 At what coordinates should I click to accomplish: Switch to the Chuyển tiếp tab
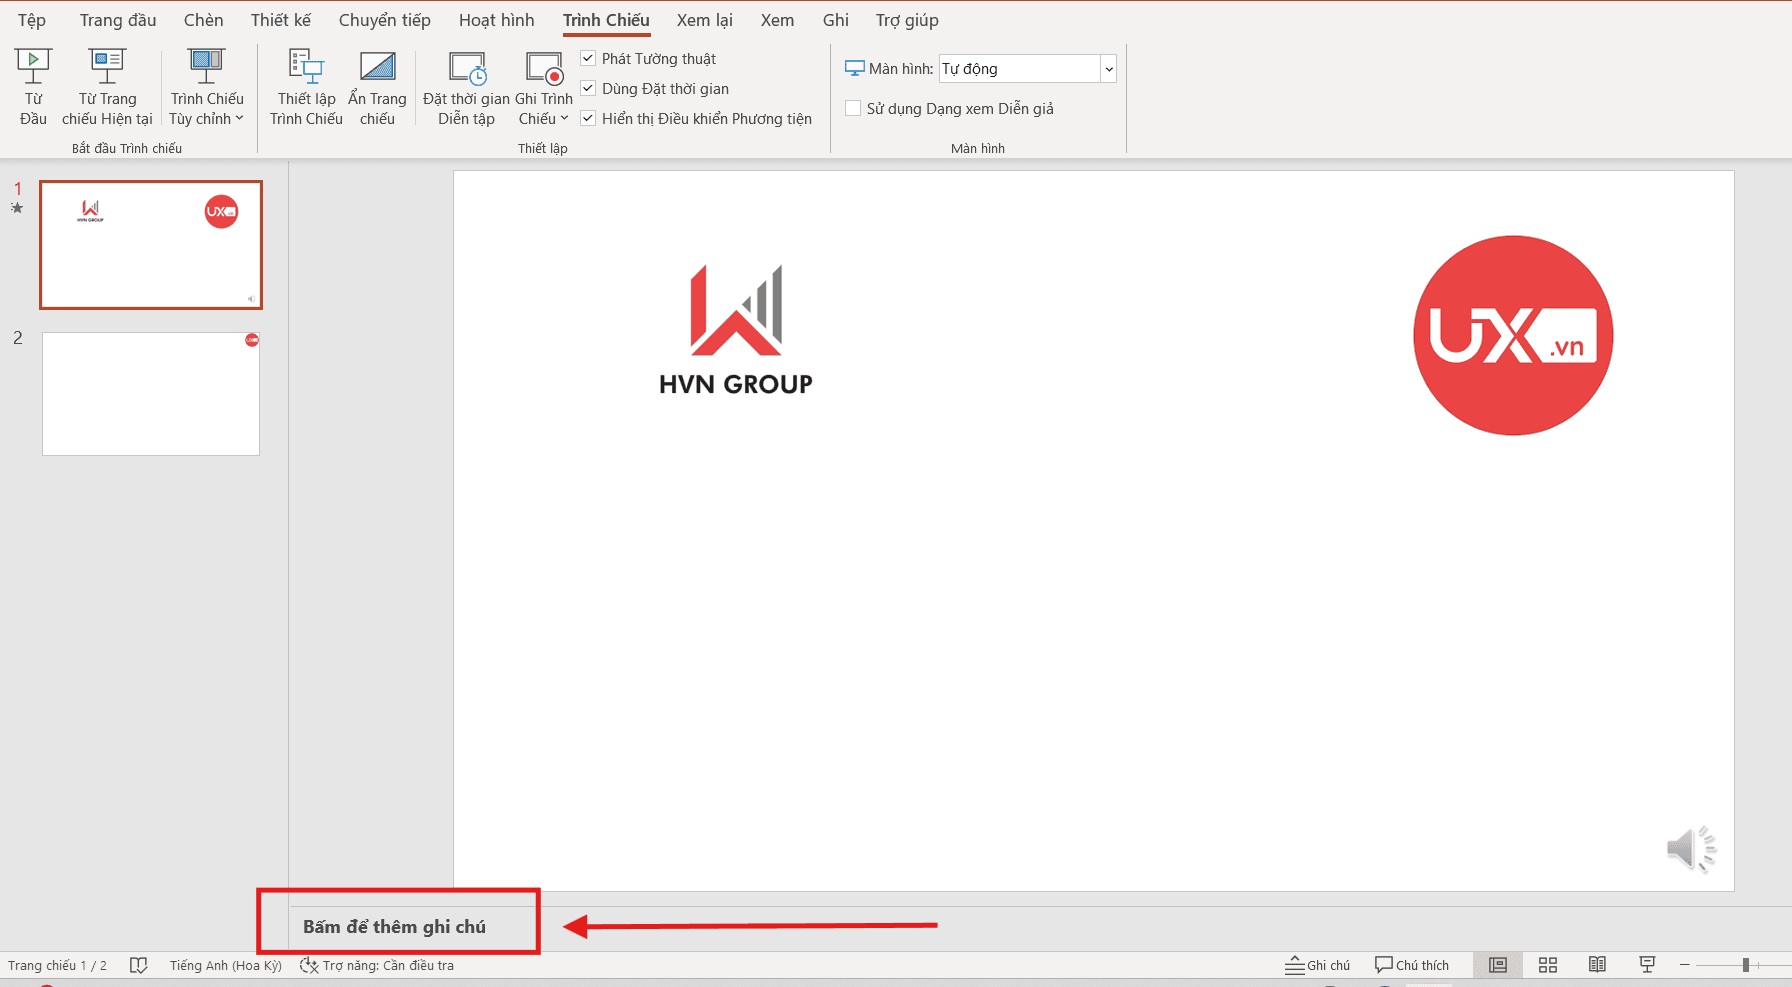pos(384,19)
